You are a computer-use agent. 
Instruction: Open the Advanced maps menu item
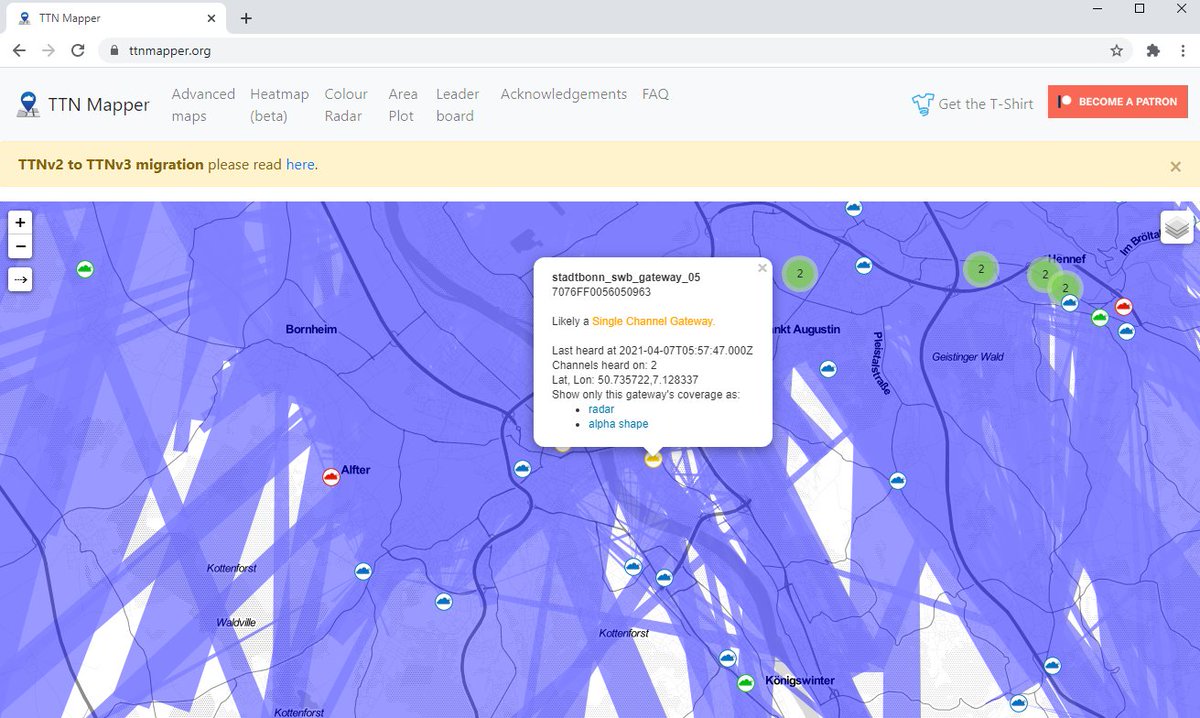click(x=203, y=105)
